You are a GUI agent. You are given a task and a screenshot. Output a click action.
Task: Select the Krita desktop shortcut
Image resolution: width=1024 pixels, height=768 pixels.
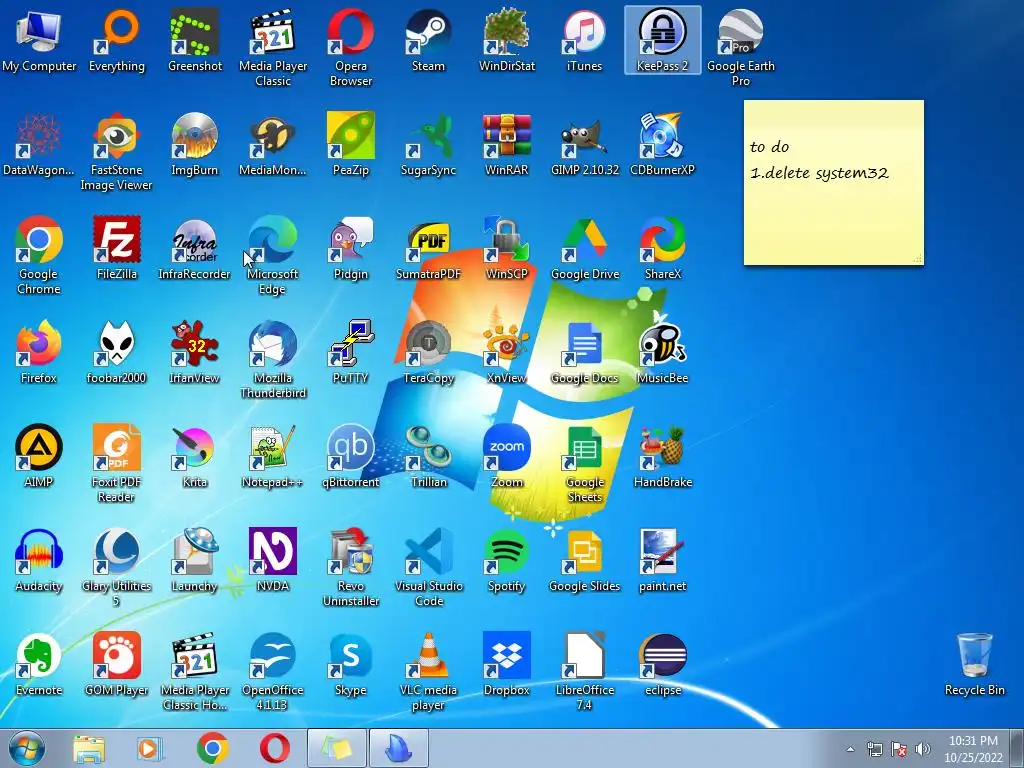click(x=195, y=456)
